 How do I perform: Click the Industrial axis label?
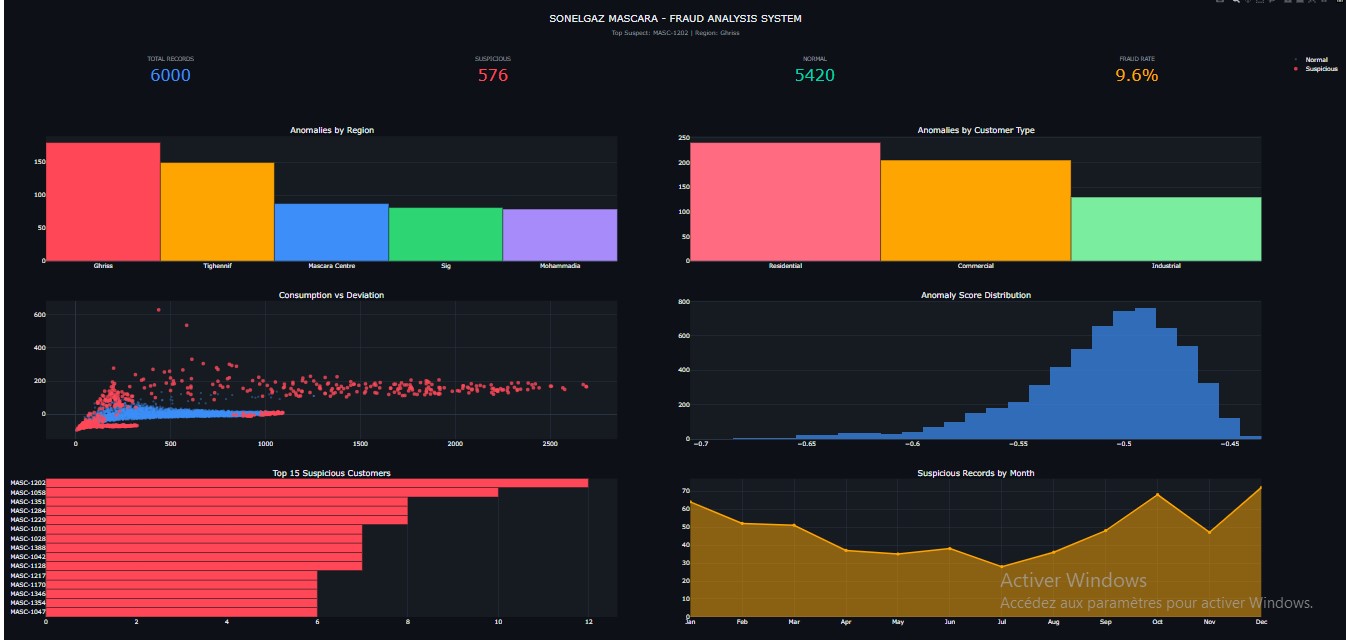pyautogui.click(x=1166, y=266)
